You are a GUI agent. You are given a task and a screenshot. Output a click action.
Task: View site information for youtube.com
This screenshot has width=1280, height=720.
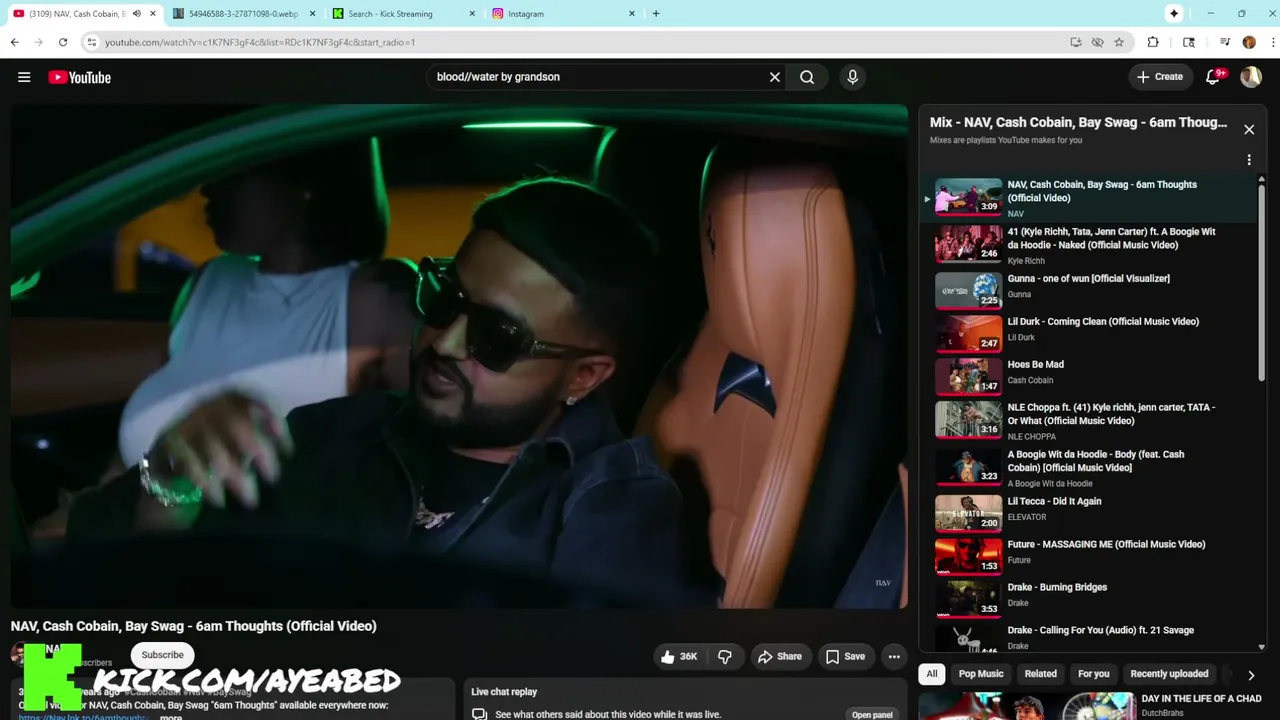(x=91, y=42)
